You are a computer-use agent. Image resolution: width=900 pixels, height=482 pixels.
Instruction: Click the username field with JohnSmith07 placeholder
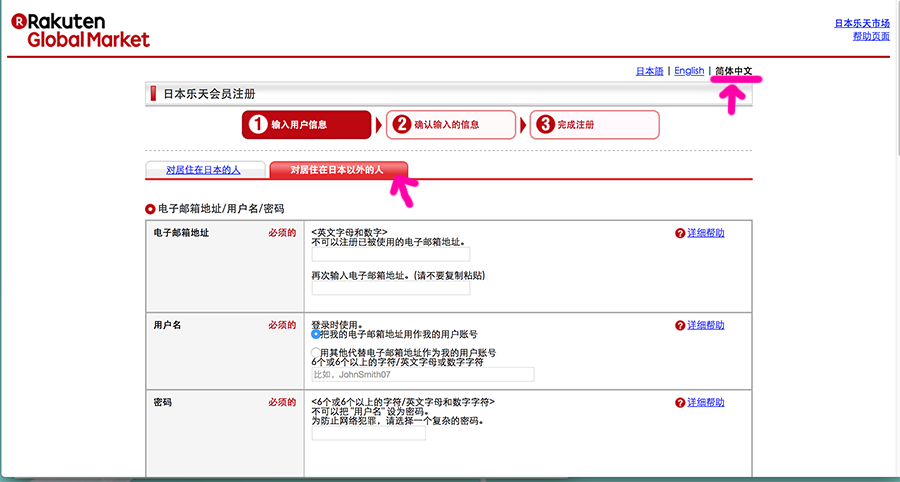tap(423, 375)
